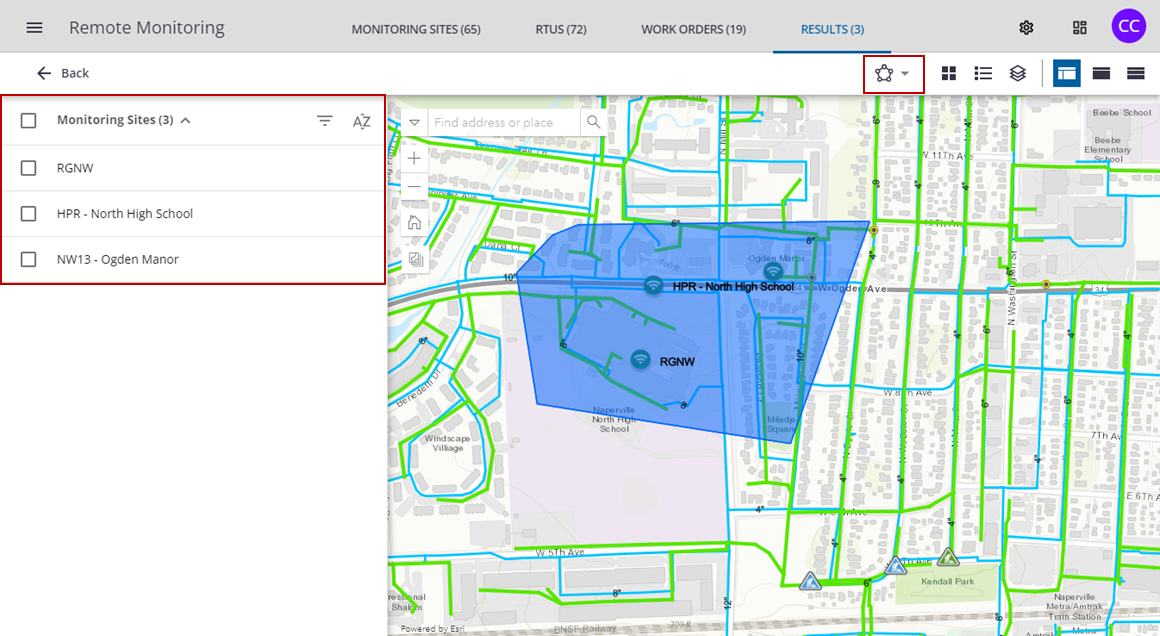
Task: Check the RGNW checkbox
Action: pos(29,168)
